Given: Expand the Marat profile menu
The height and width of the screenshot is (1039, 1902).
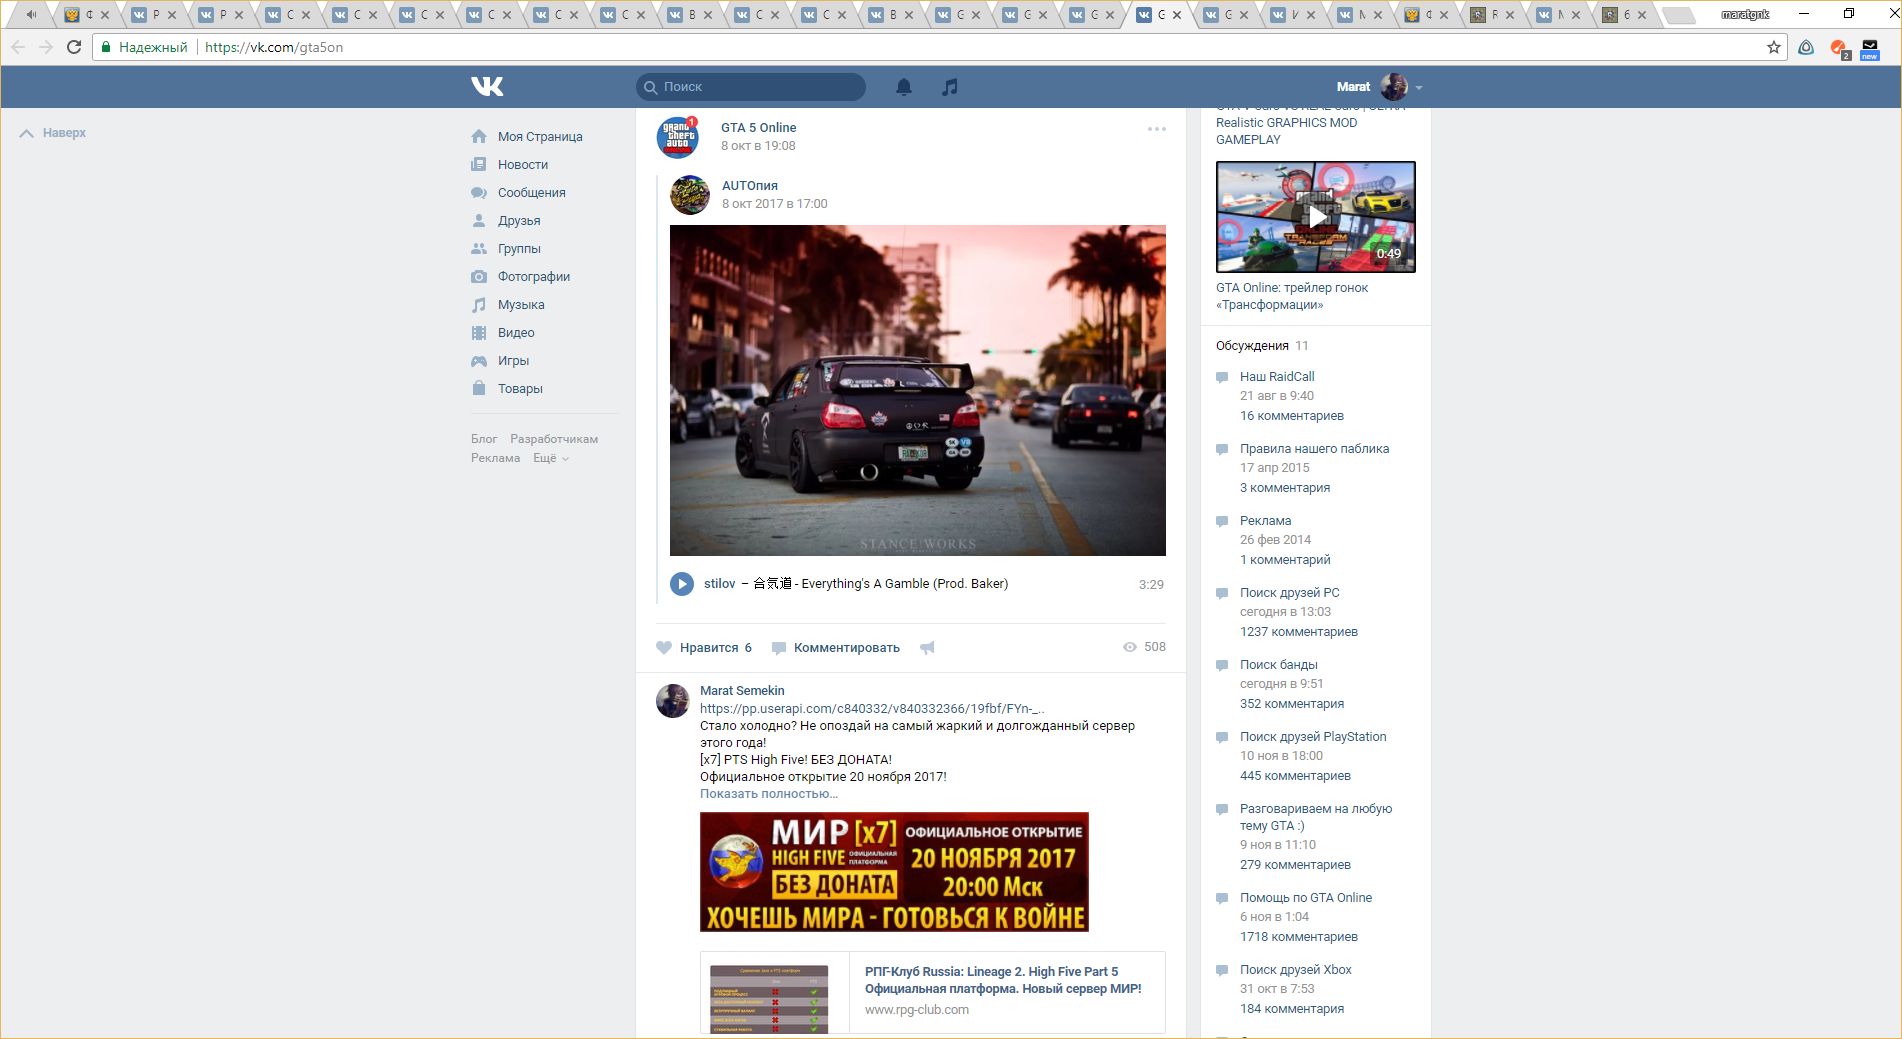Looking at the screenshot, I should tap(1418, 88).
